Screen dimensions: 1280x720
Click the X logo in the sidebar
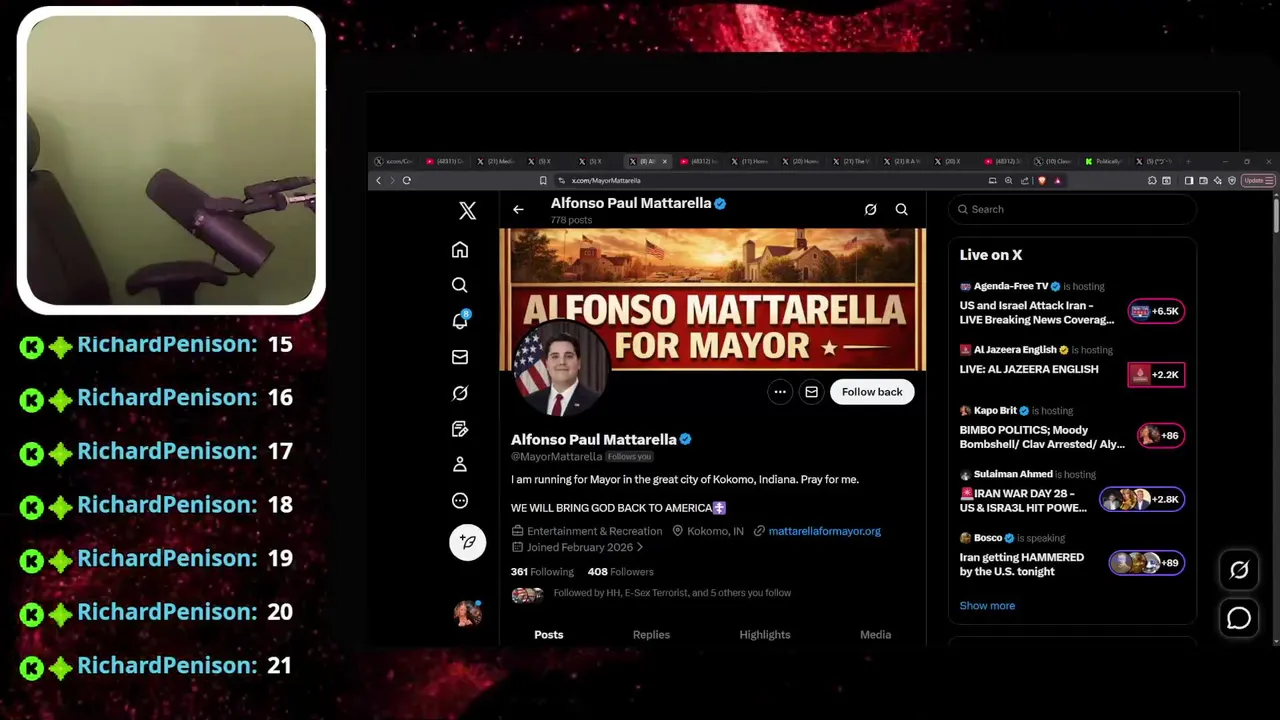(x=467, y=211)
